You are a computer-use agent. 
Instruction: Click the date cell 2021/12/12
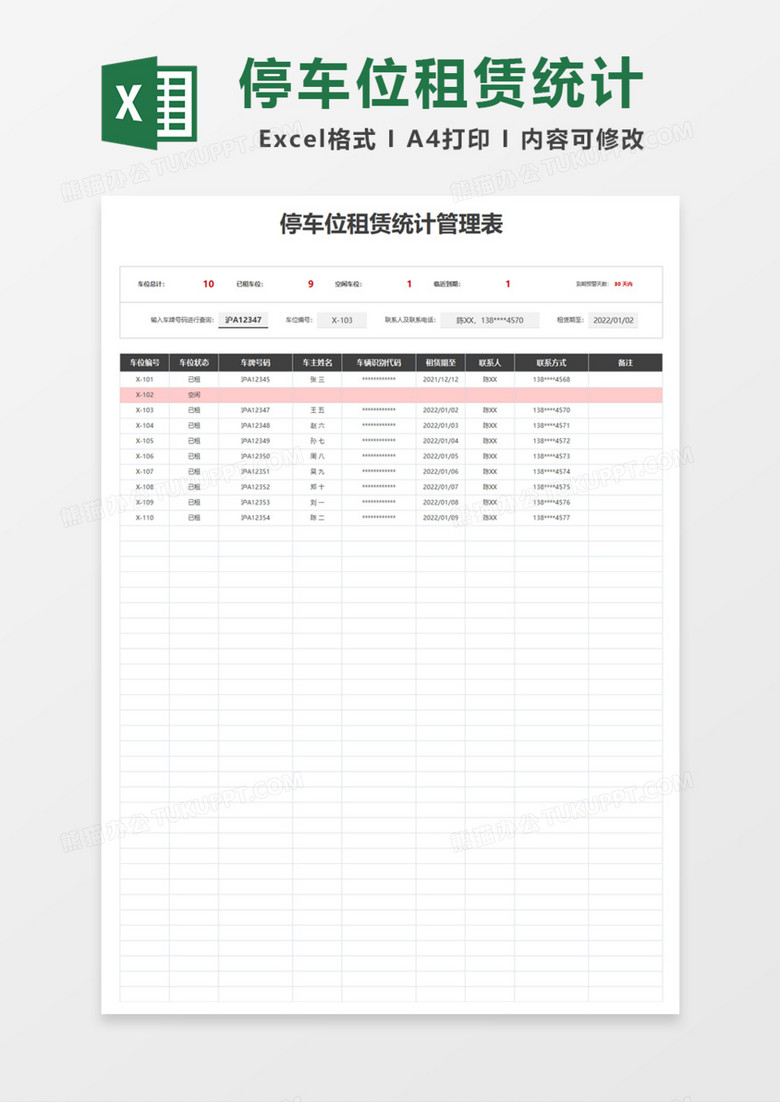pyautogui.click(x=440, y=380)
